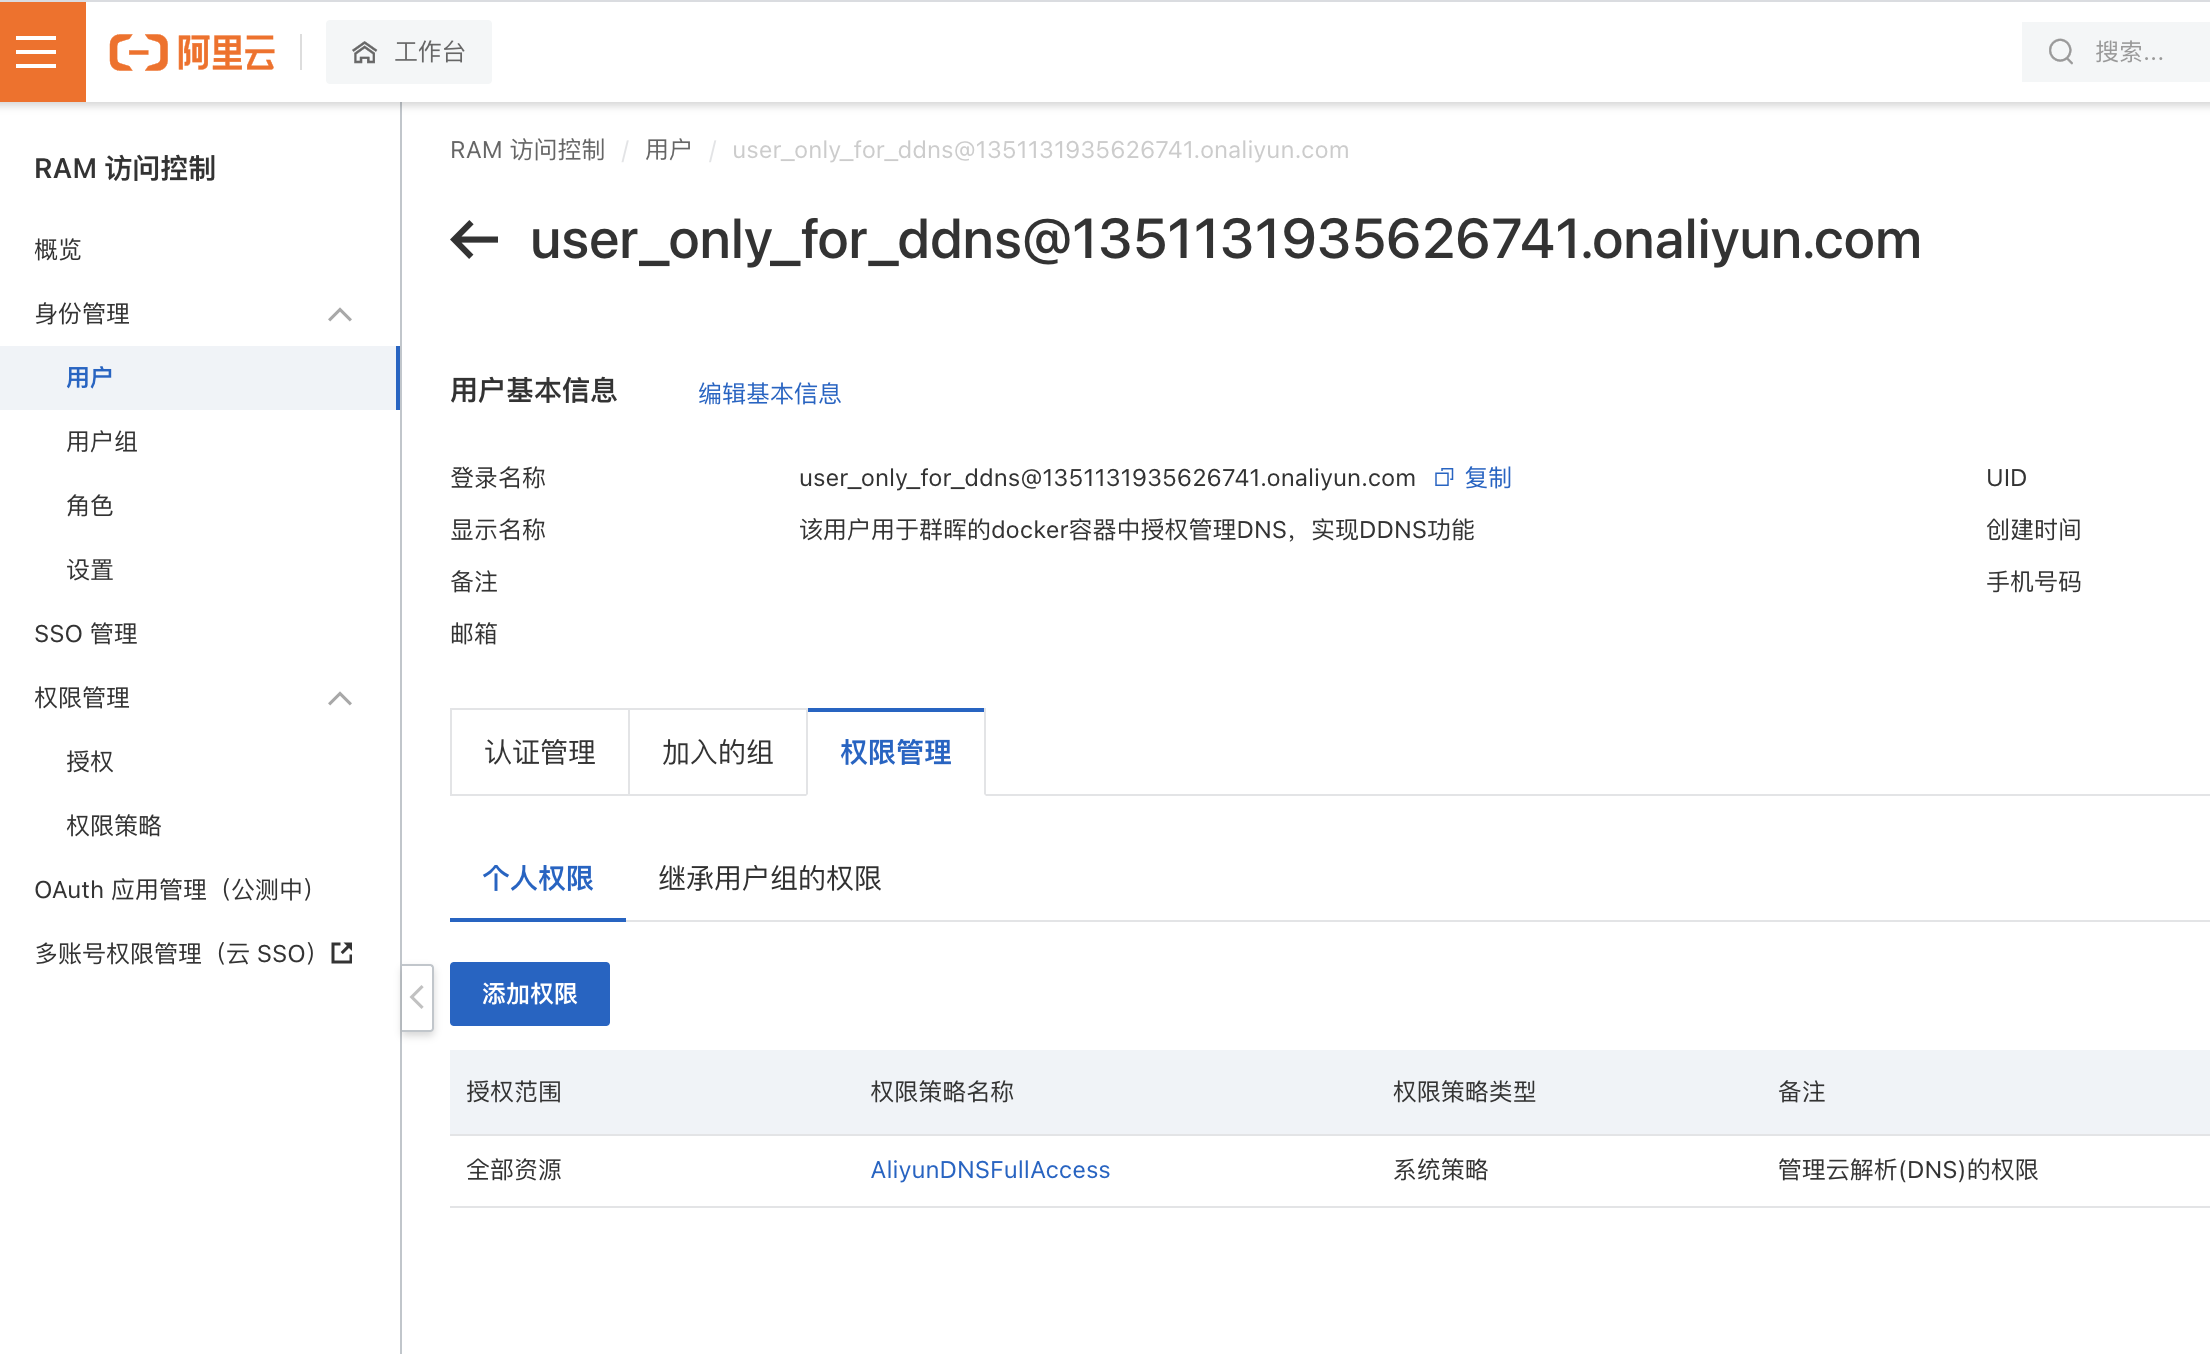Click the Alibaba Cloud logo
The width and height of the screenshot is (2210, 1354).
(192, 52)
